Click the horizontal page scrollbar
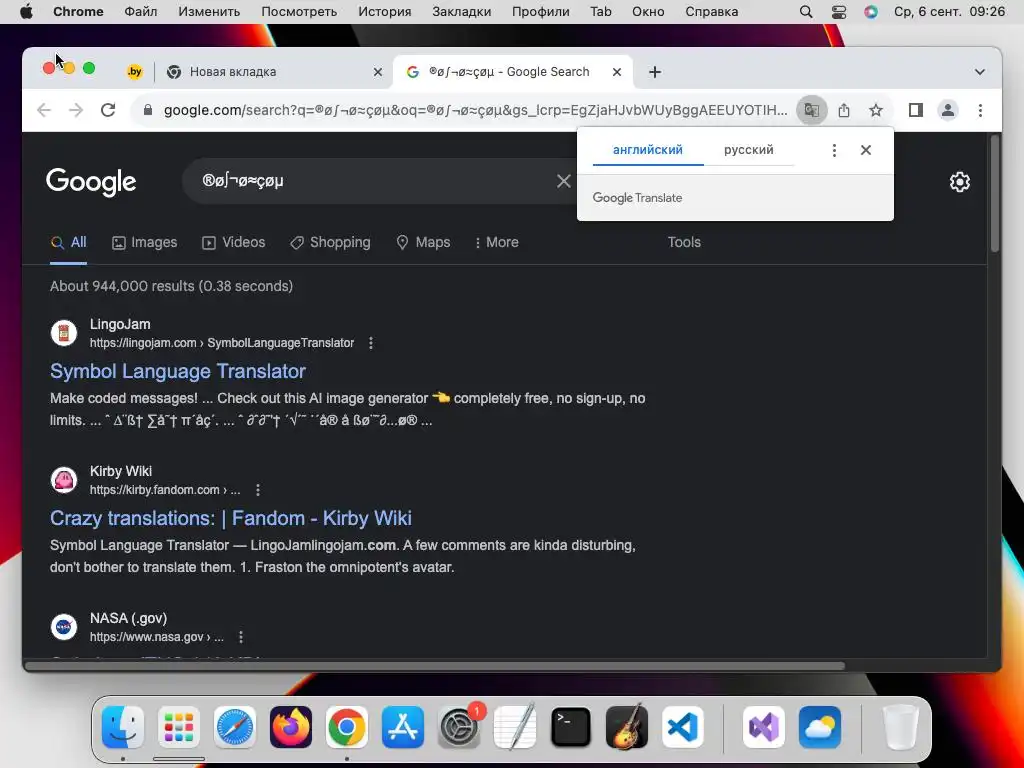This screenshot has width=1024, height=768. point(435,666)
